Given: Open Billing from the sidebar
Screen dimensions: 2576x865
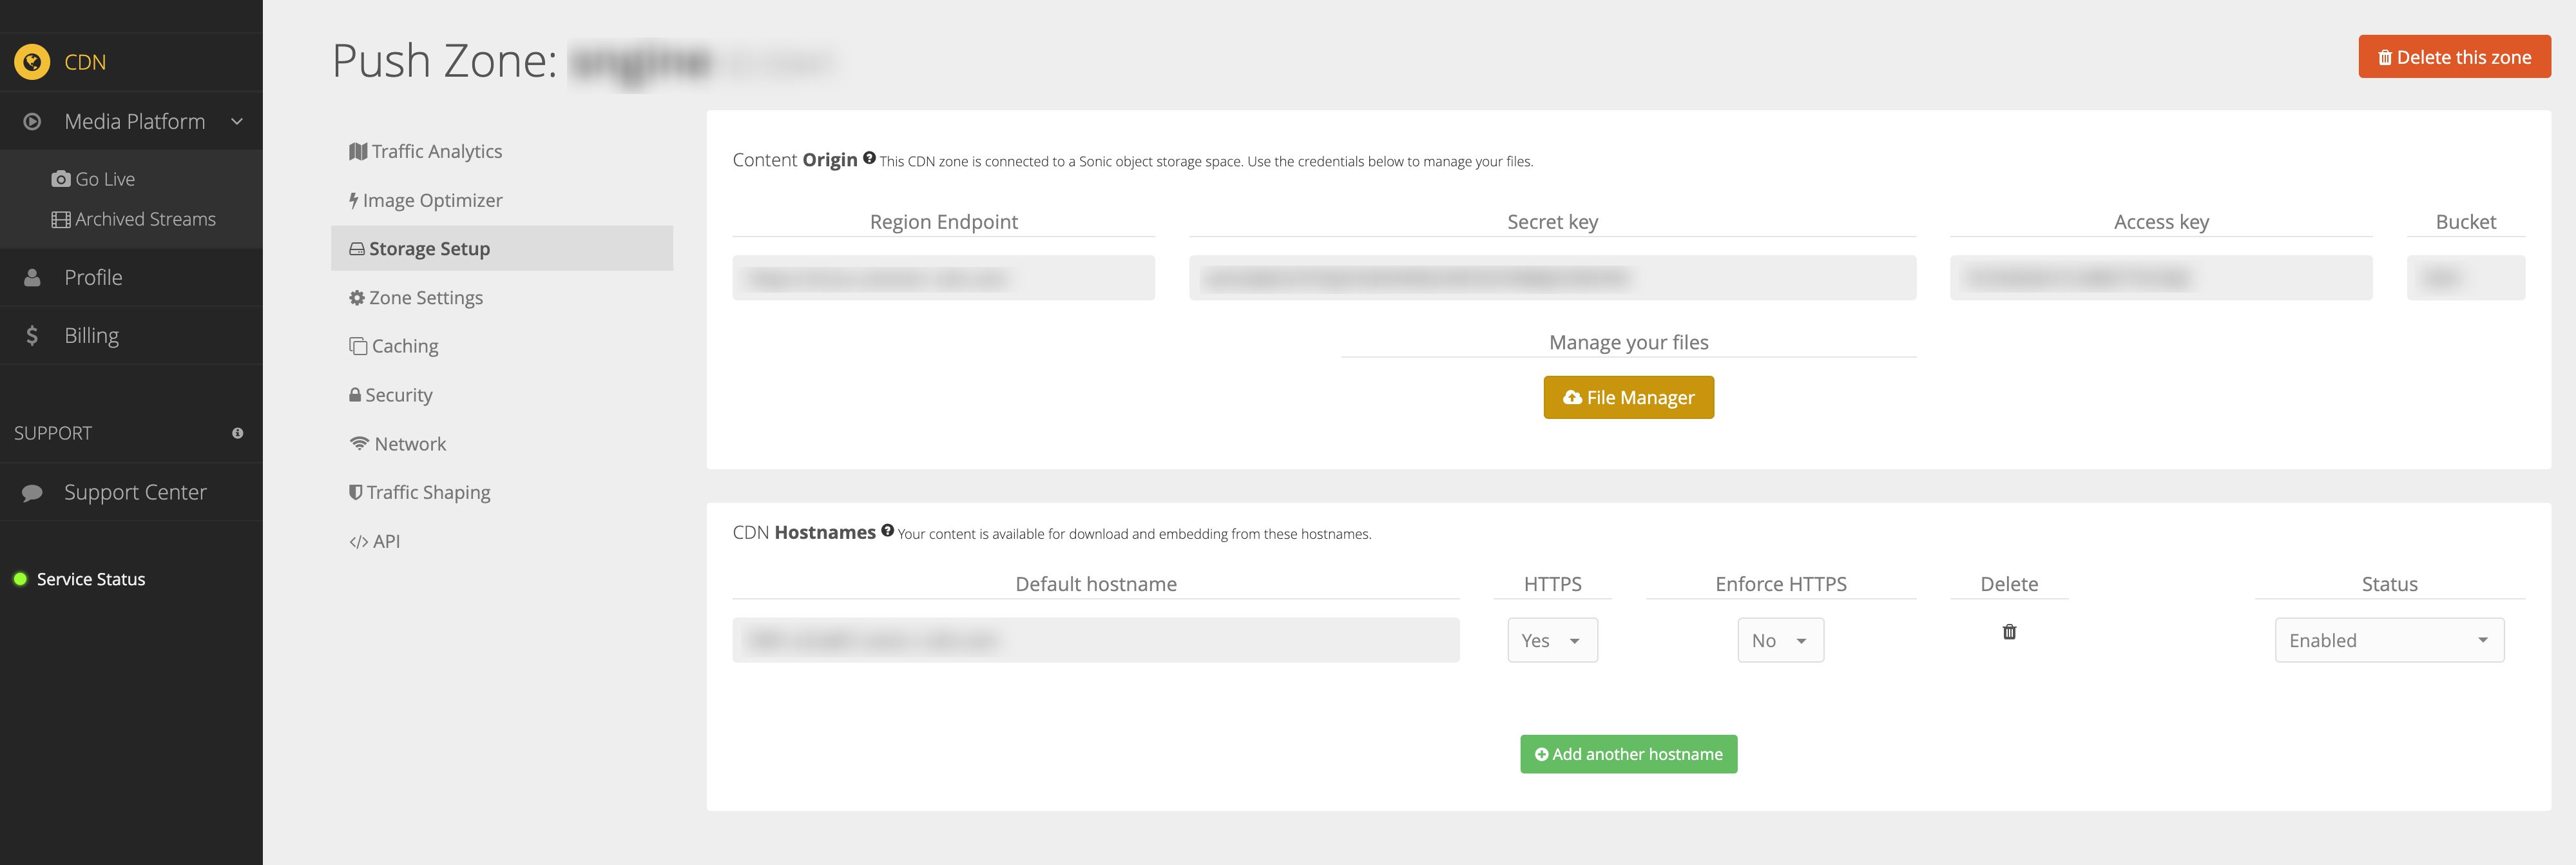Looking at the screenshot, I should click(x=91, y=336).
